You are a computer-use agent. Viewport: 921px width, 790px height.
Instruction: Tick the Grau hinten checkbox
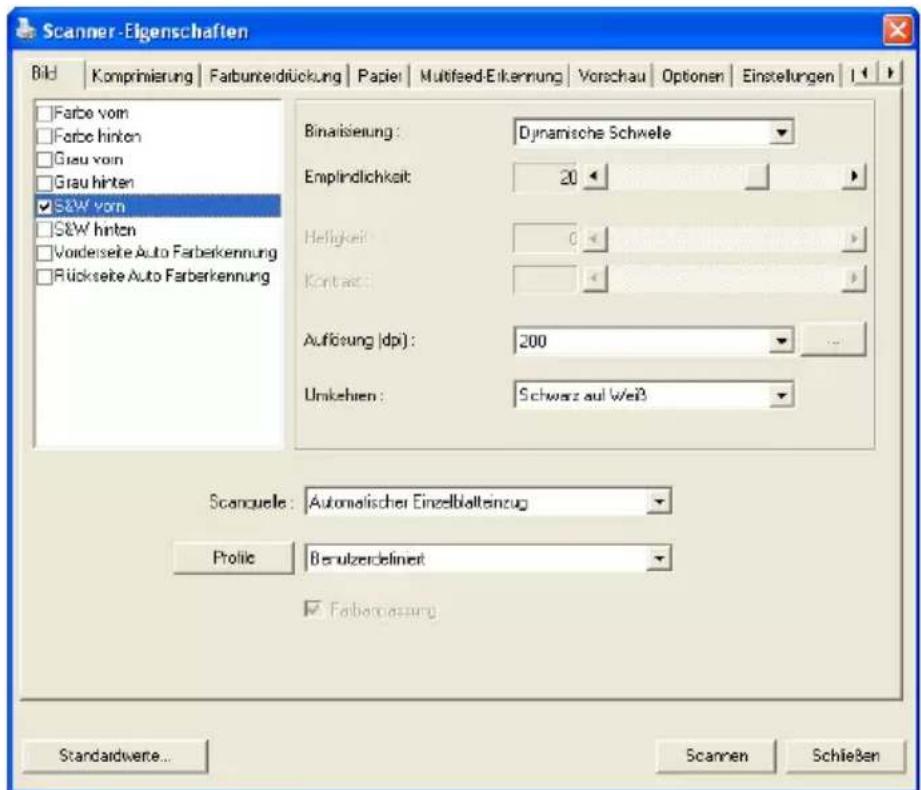point(45,183)
